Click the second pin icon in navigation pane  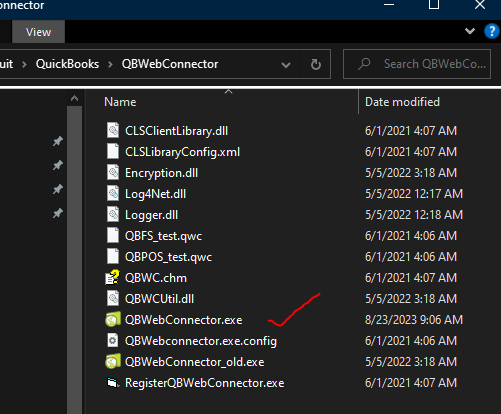tap(58, 165)
